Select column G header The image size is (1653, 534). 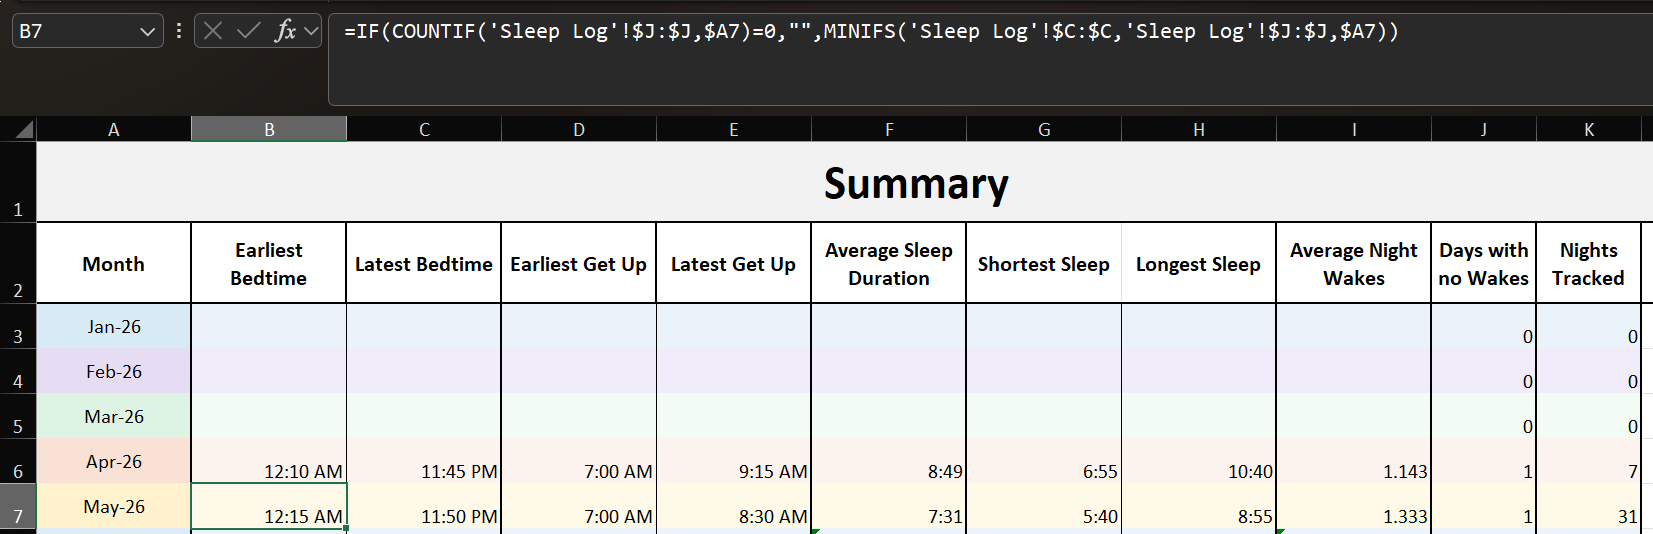(1044, 129)
